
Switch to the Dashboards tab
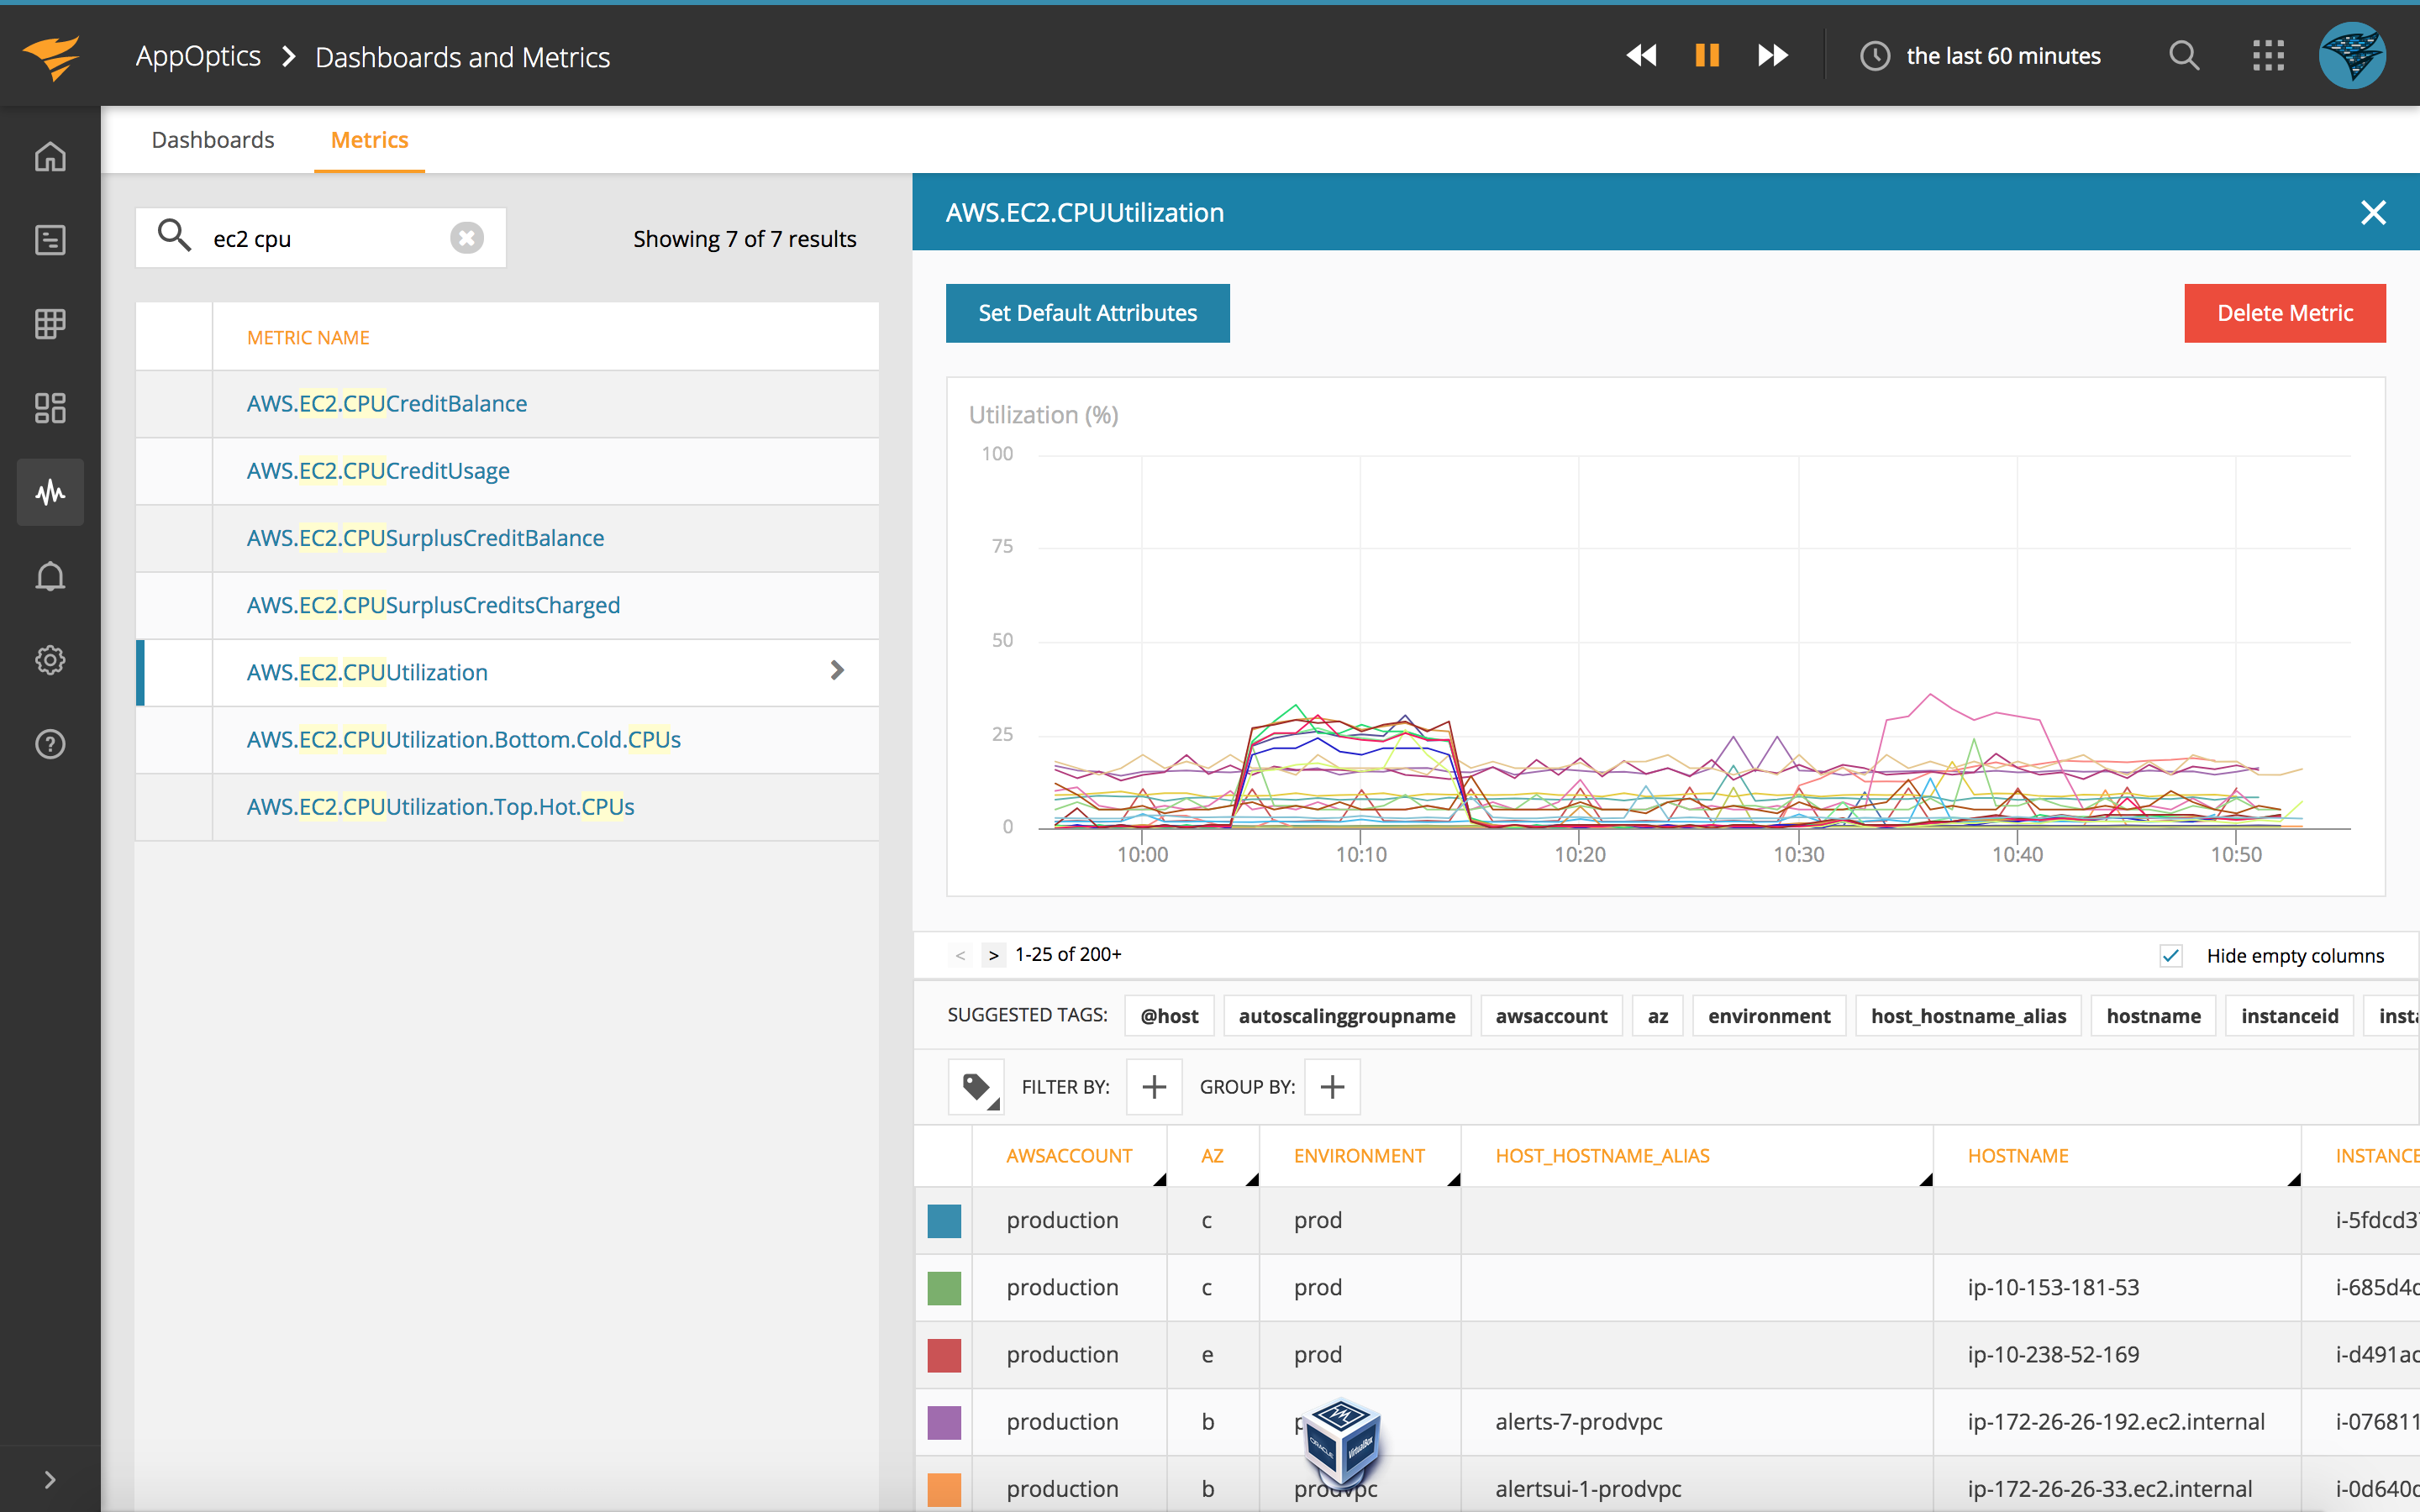(213, 140)
